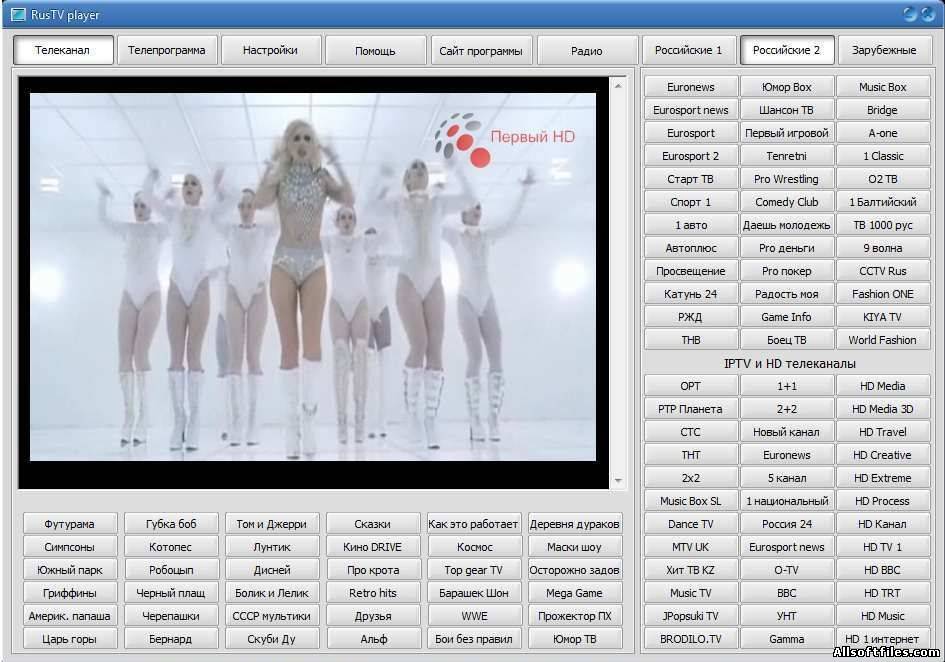Image resolution: width=945 pixels, height=662 pixels.
Task: Play the Футурама channel
Action: pos(69,524)
